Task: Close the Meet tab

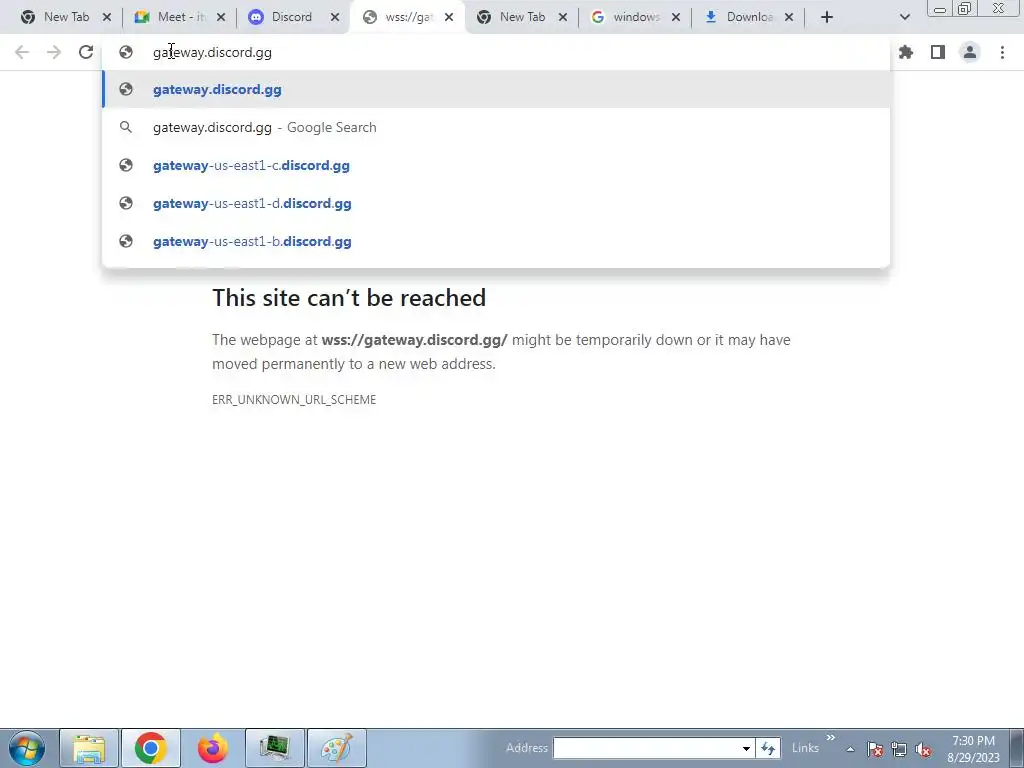Action: 221,18
